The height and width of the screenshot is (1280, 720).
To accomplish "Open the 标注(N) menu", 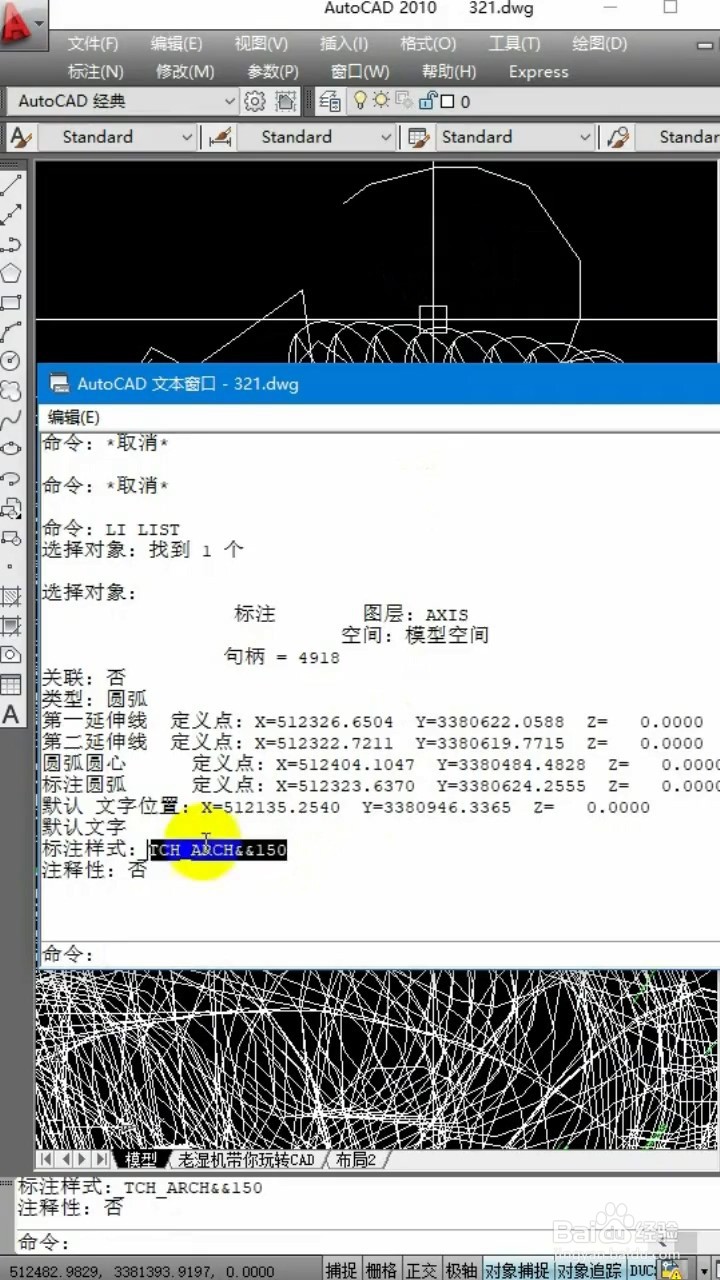I will pyautogui.click(x=96, y=72).
